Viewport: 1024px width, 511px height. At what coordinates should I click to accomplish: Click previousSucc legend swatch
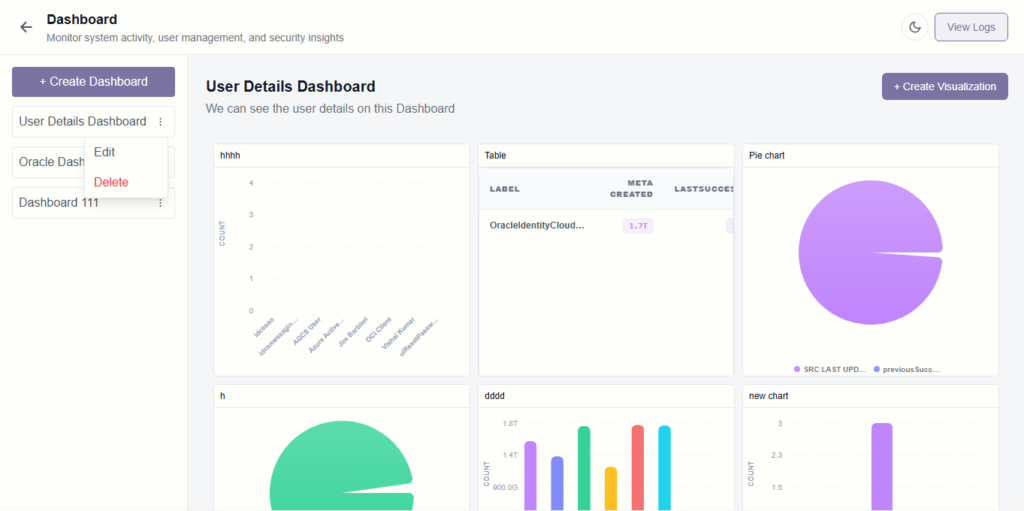(x=877, y=369)
